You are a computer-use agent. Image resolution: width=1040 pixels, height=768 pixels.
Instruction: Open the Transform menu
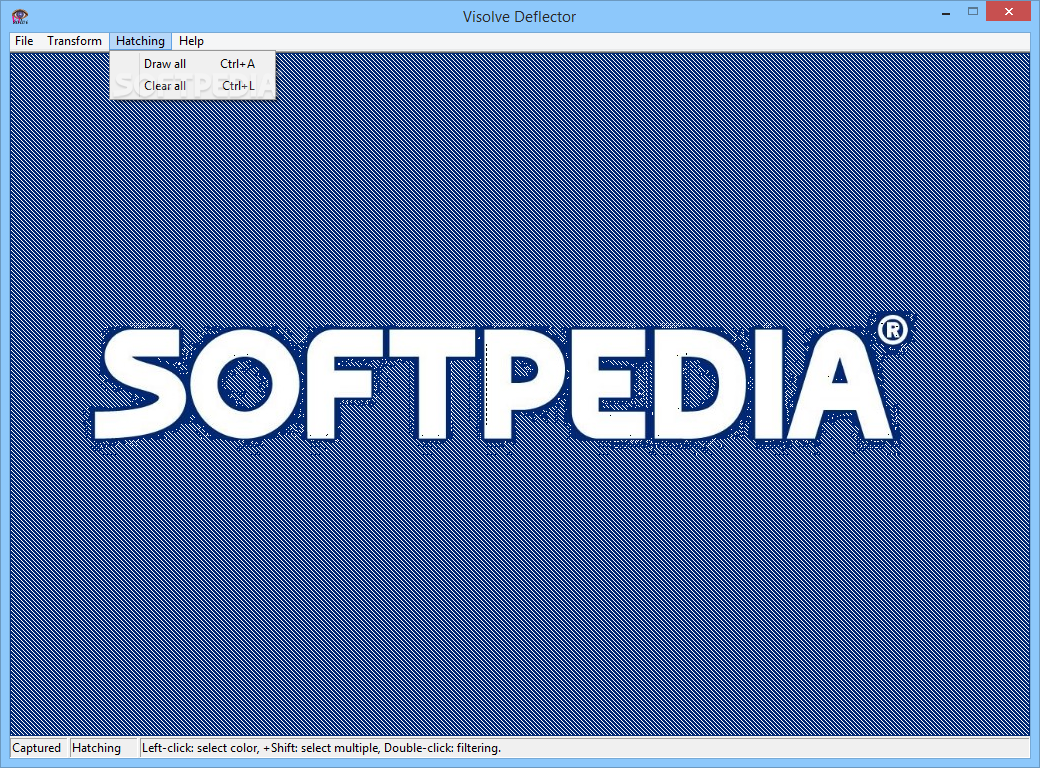[74, 41]
